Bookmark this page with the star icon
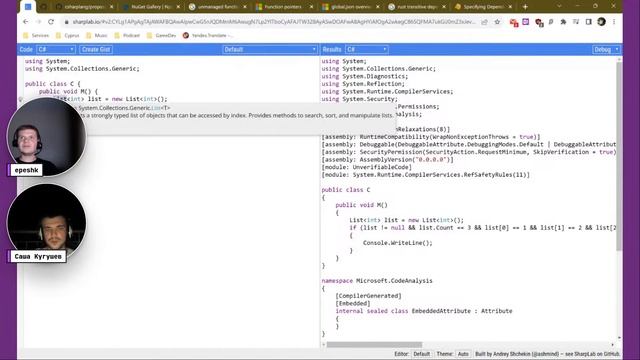 pyautogui.click(x=497, y=22)
